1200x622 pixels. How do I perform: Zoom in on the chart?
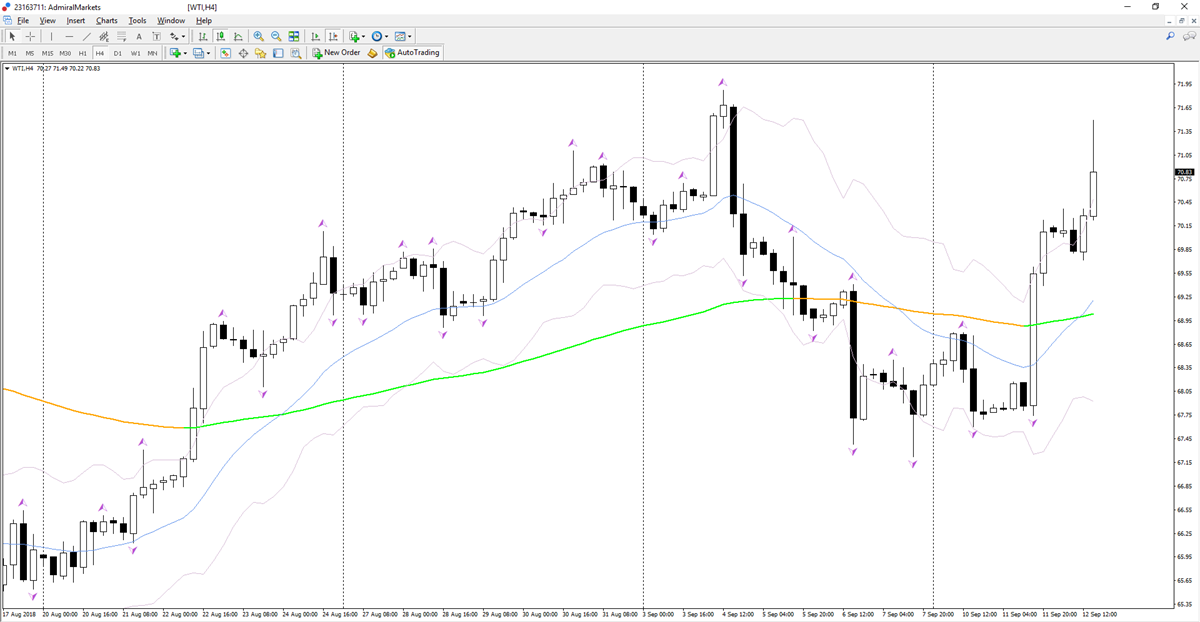(259, 36)
